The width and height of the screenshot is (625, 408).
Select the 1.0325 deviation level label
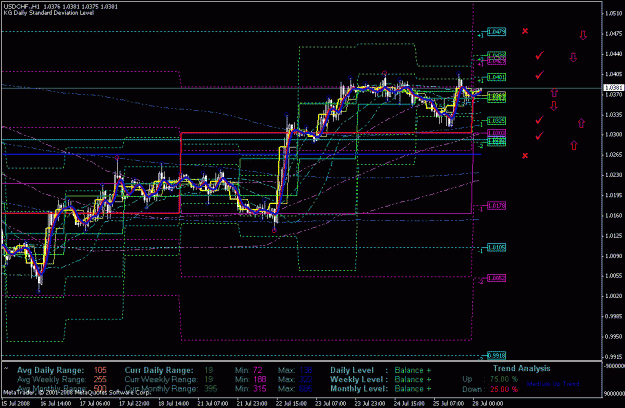pos(496,121)
